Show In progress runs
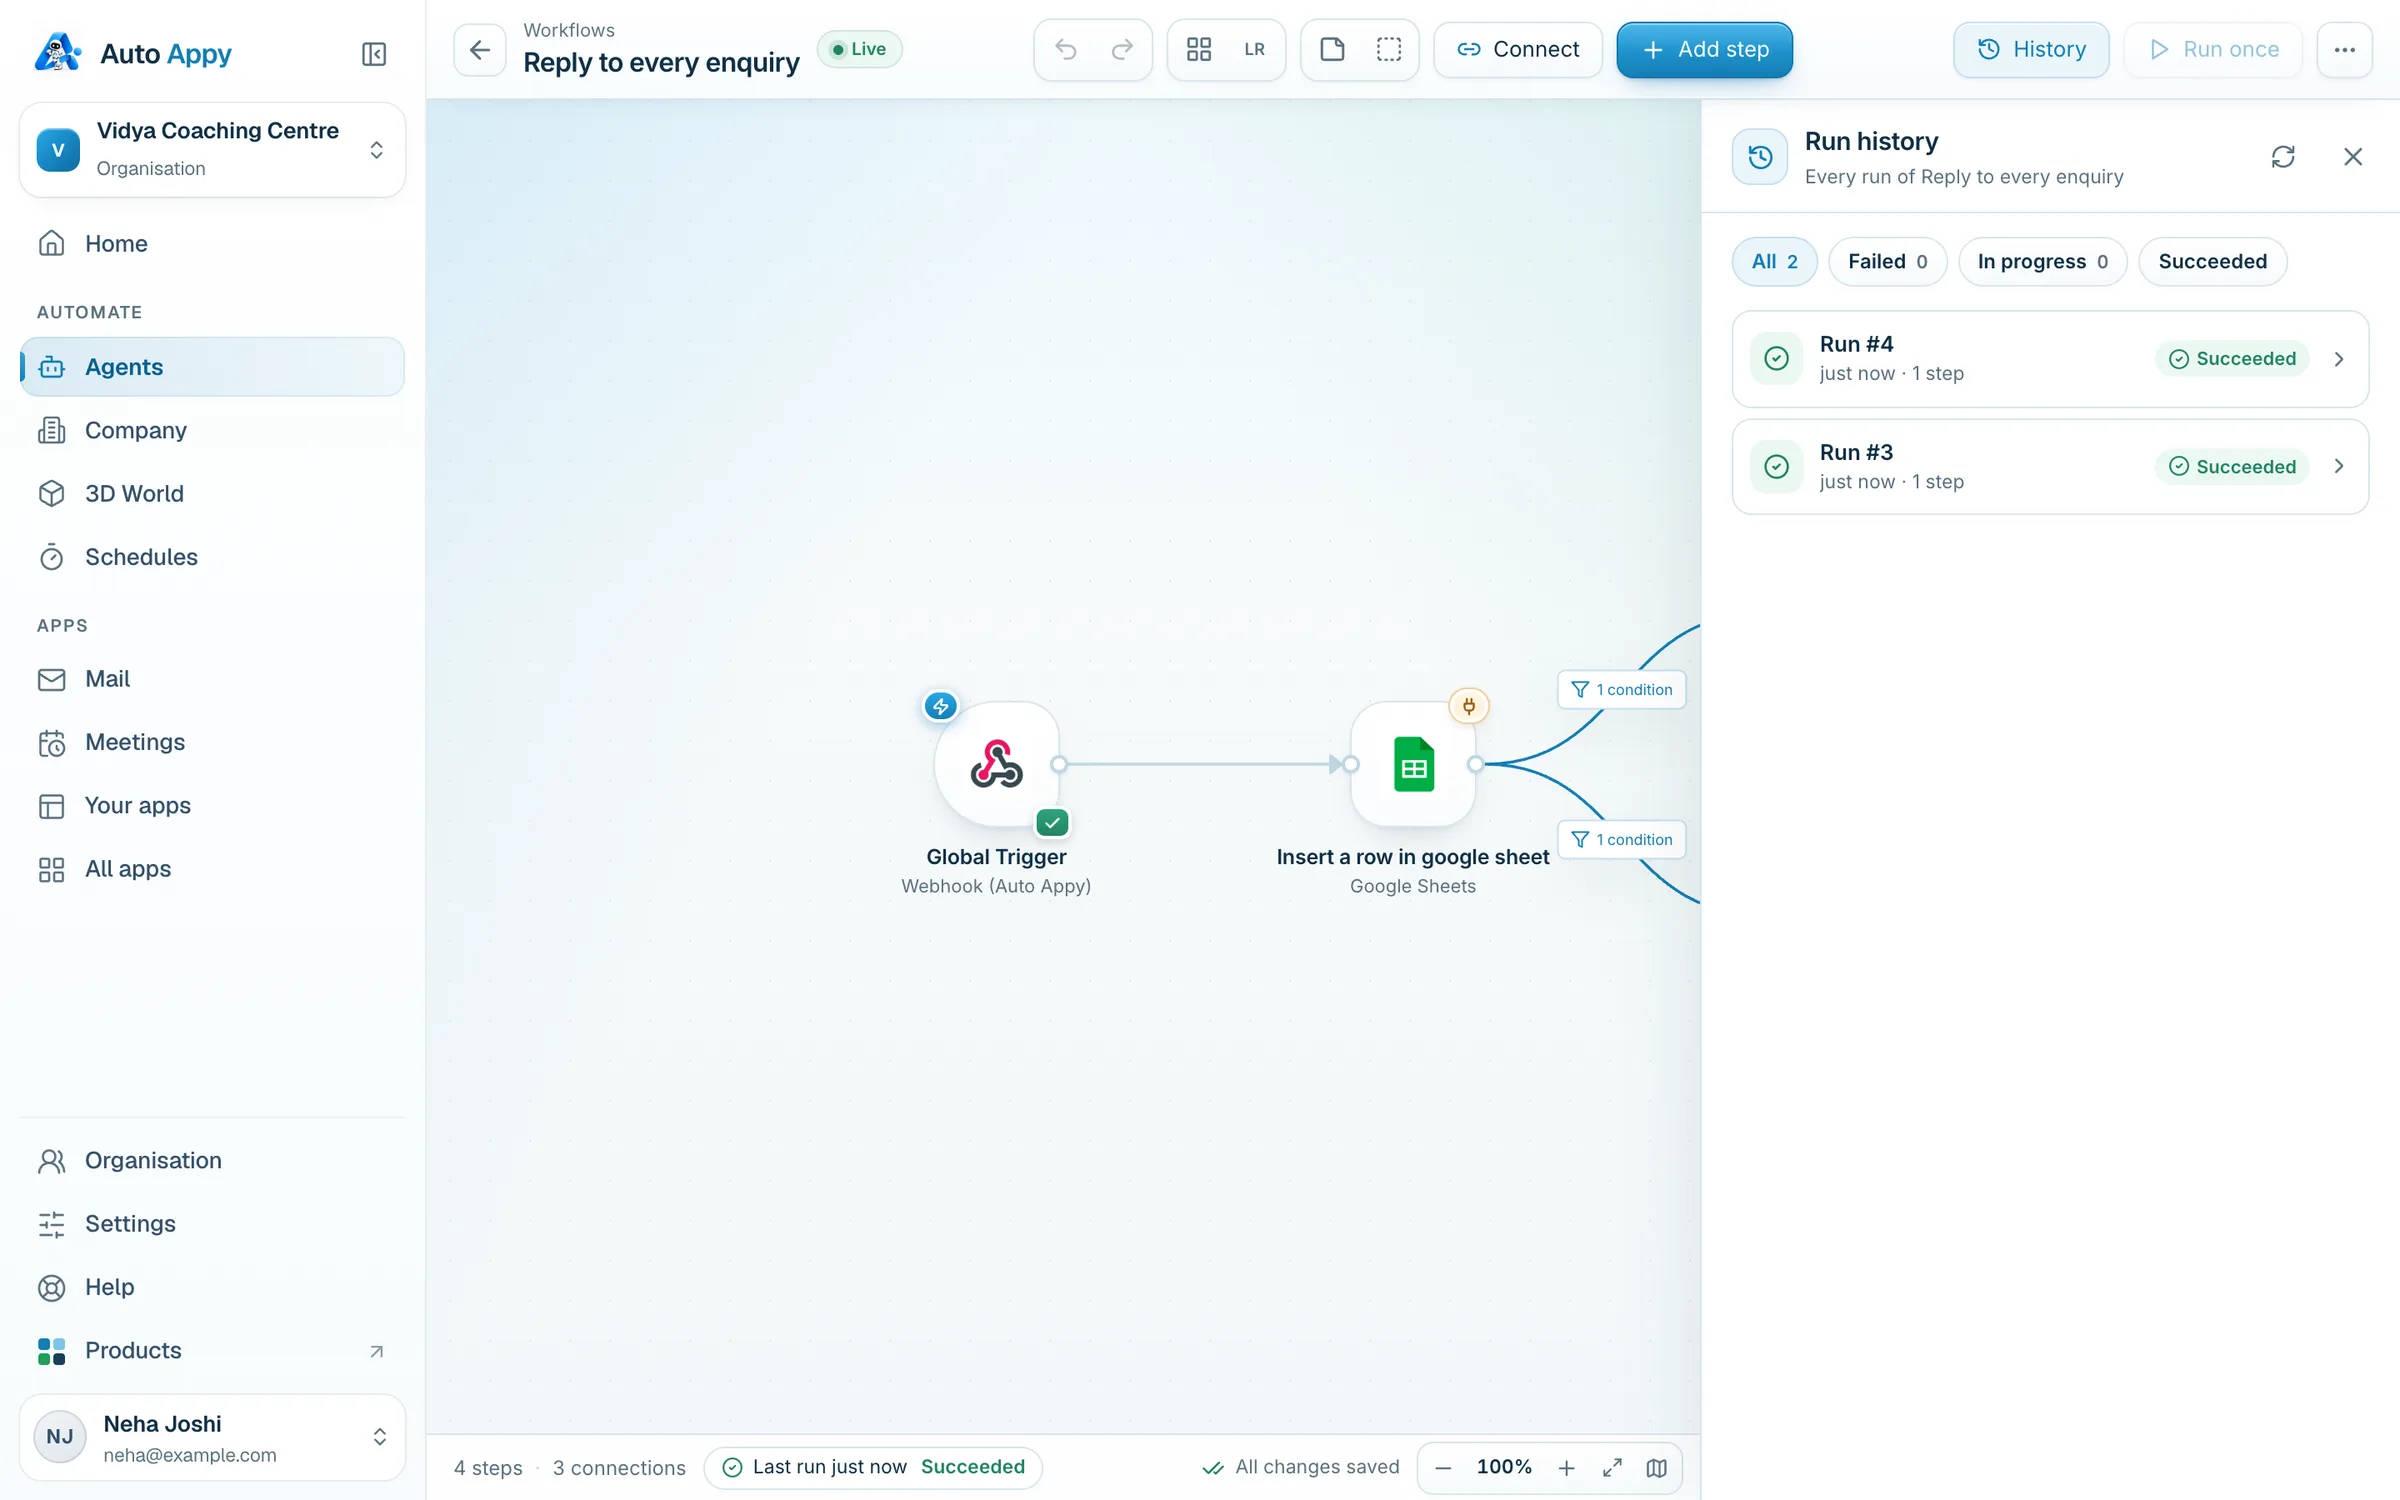 [x=2042, y=261]
